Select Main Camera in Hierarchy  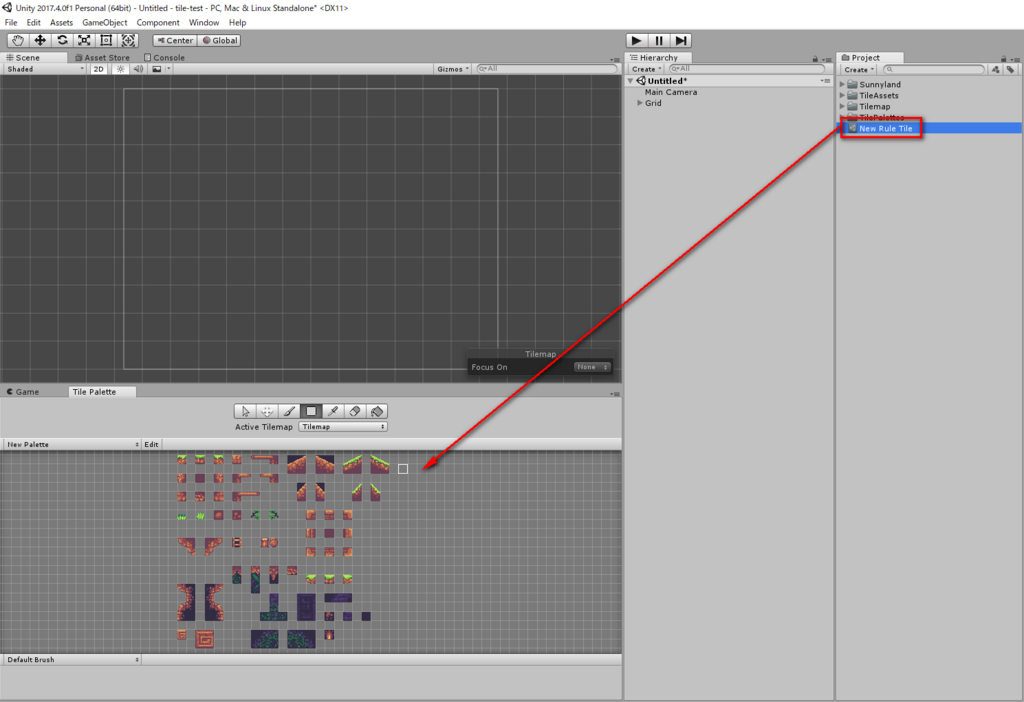(x=671, y=92)
